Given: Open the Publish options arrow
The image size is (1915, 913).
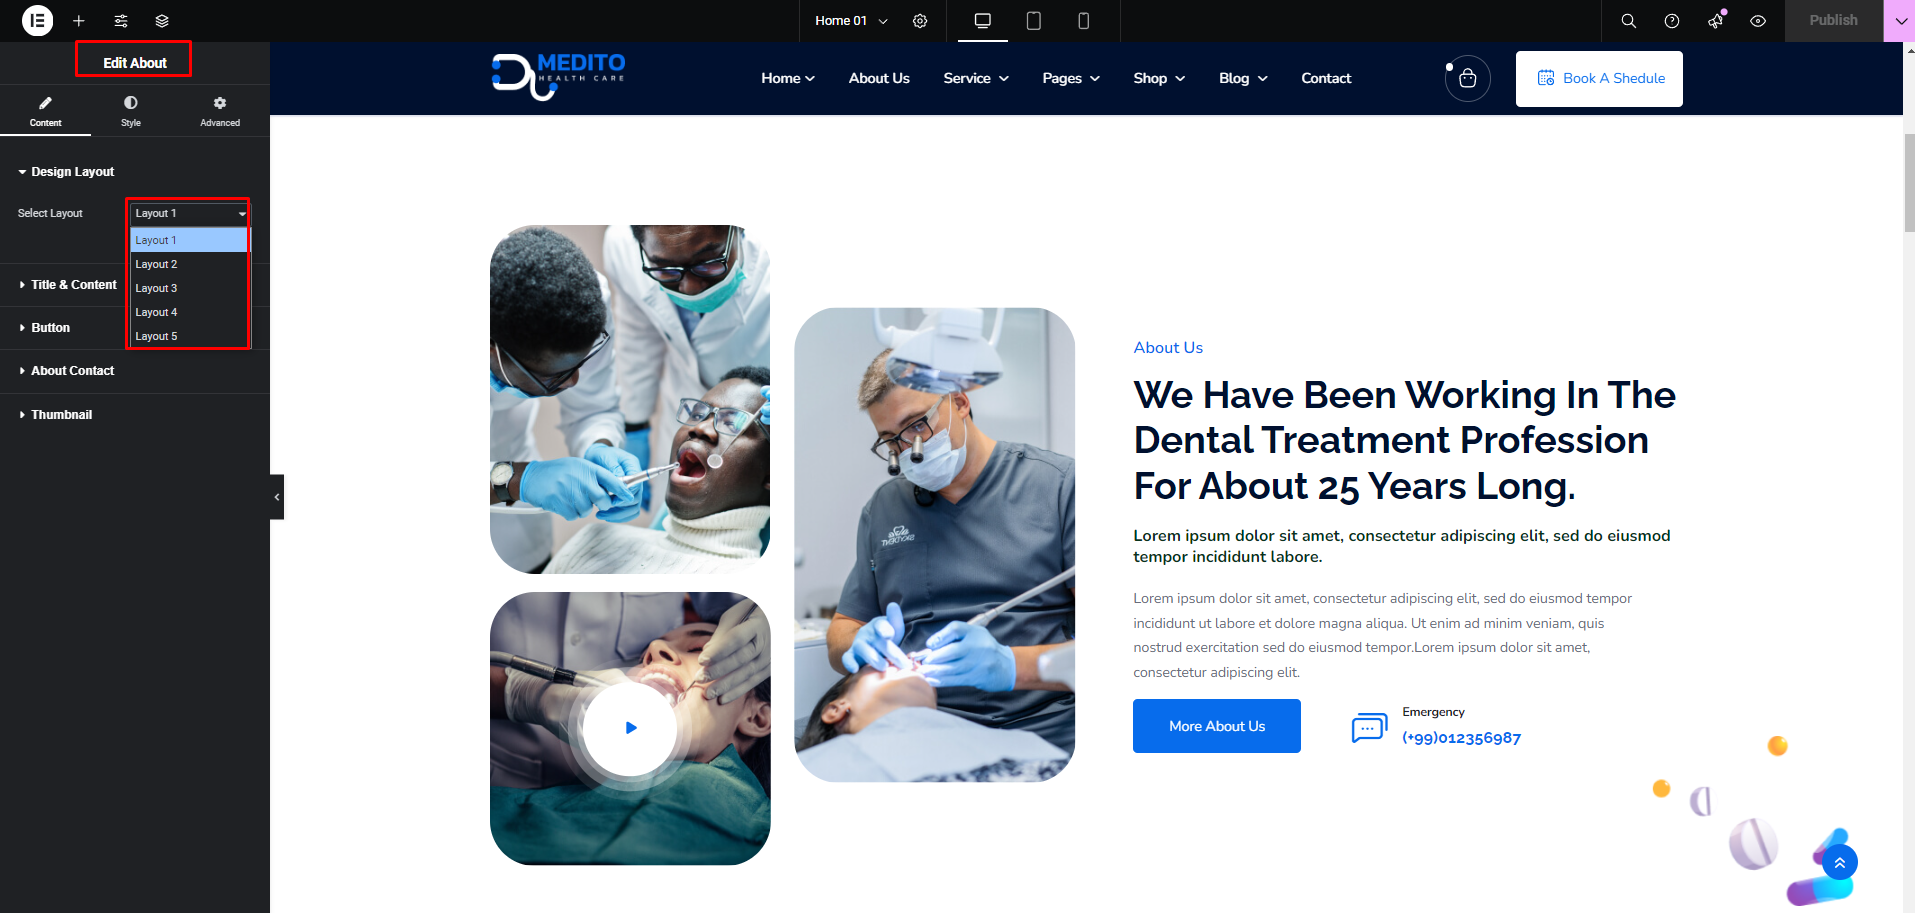Looking at the screenshot, I should click(1899, 21).
